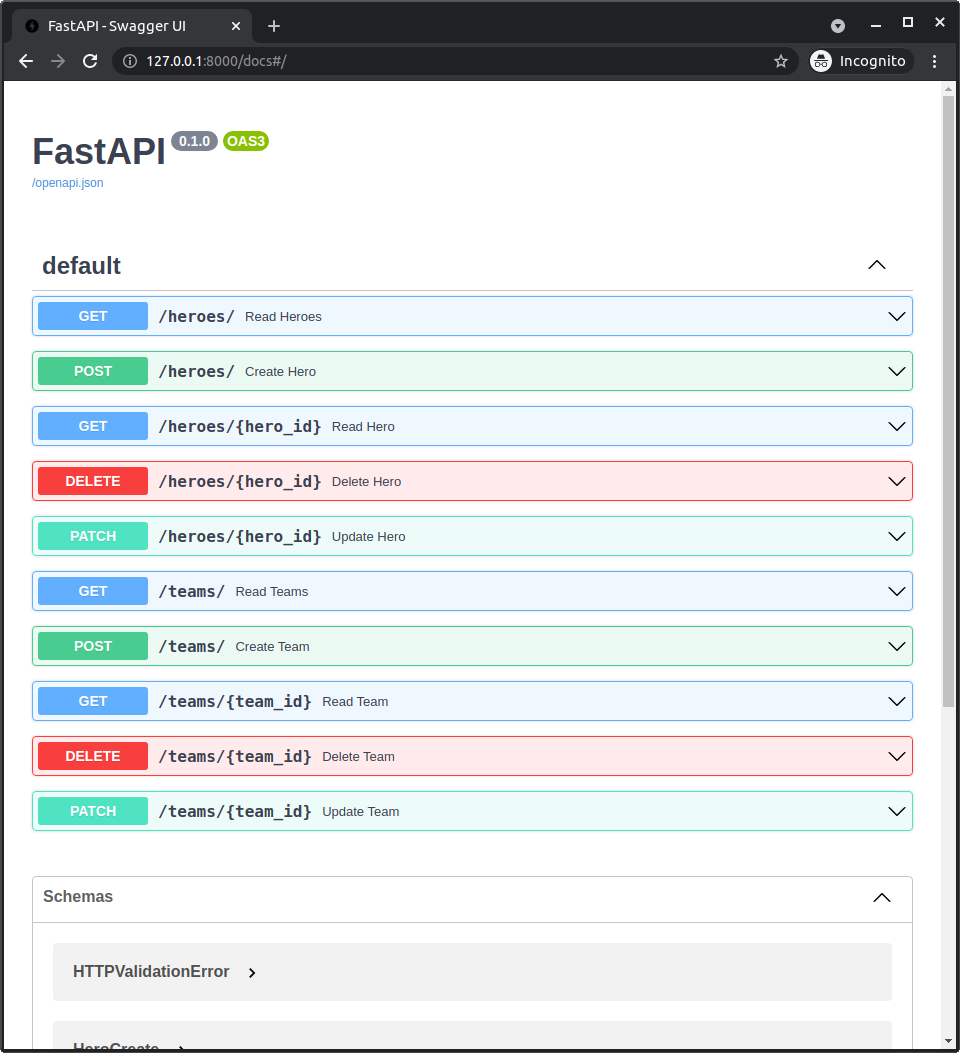This screenshot has height=1053, width=960.
Task: Click the 0.1.0 version badge
Action: pos(194,140)
